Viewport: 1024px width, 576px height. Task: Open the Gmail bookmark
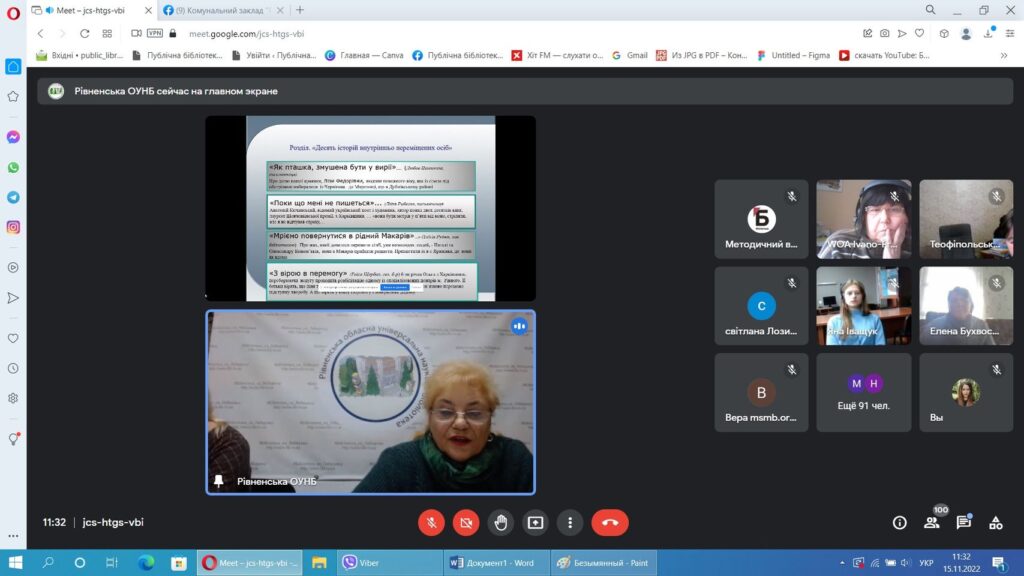[630, 55]
